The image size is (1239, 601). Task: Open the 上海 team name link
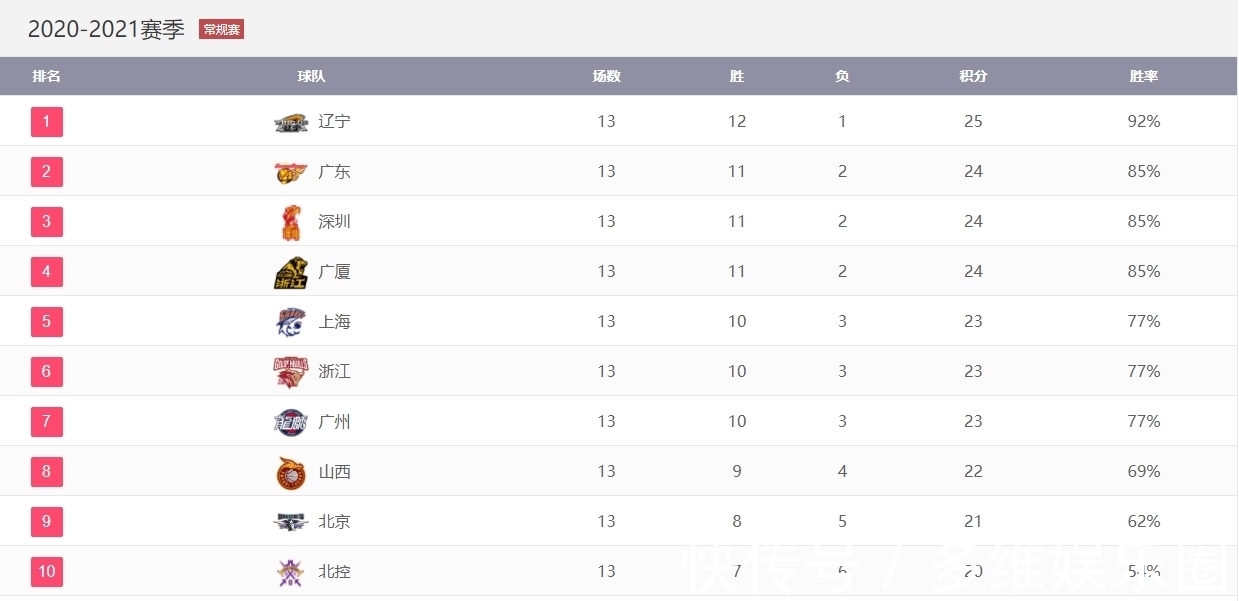click(335, 322)
